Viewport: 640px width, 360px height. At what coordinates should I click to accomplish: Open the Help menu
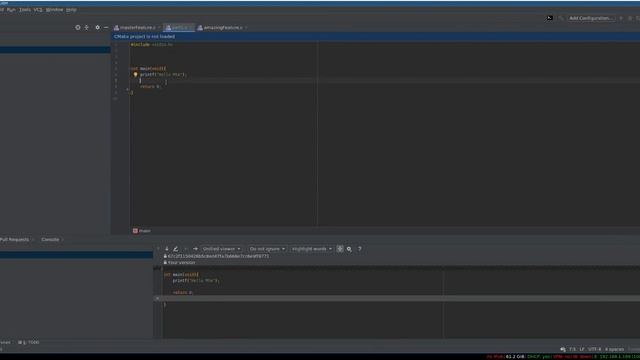pos(71,9)
